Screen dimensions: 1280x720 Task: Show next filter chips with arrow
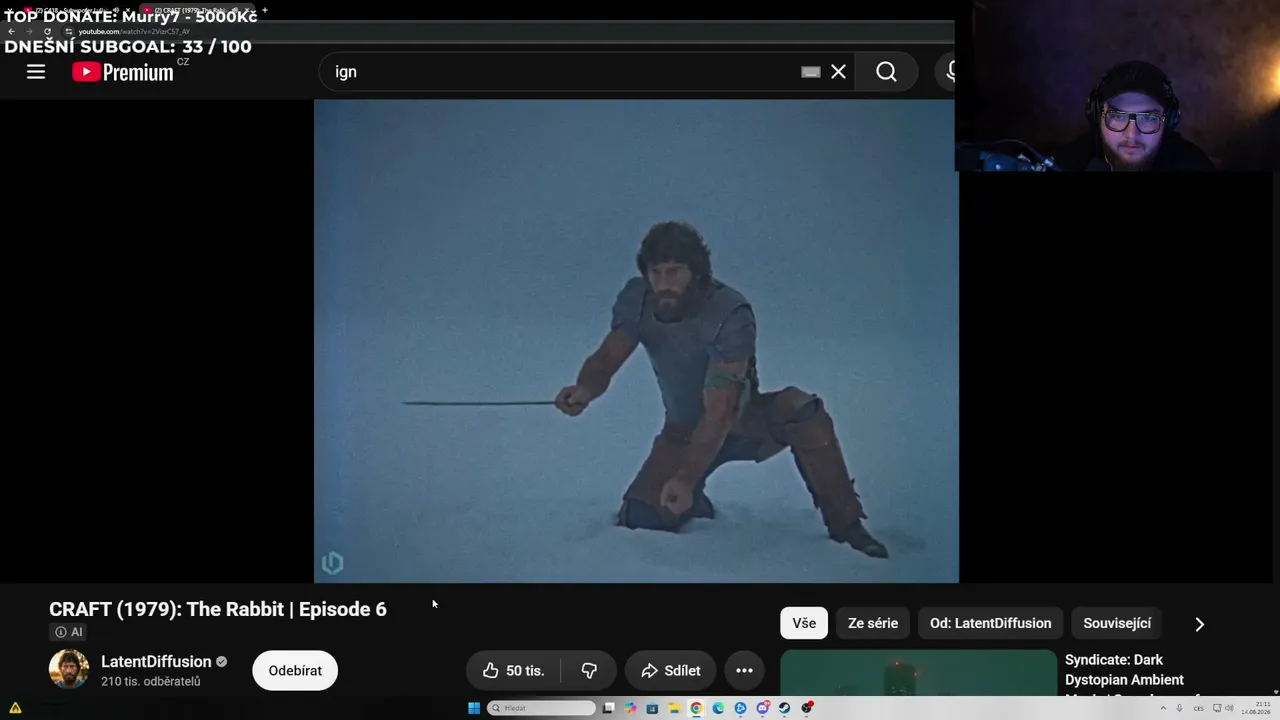coord(1200,624)
